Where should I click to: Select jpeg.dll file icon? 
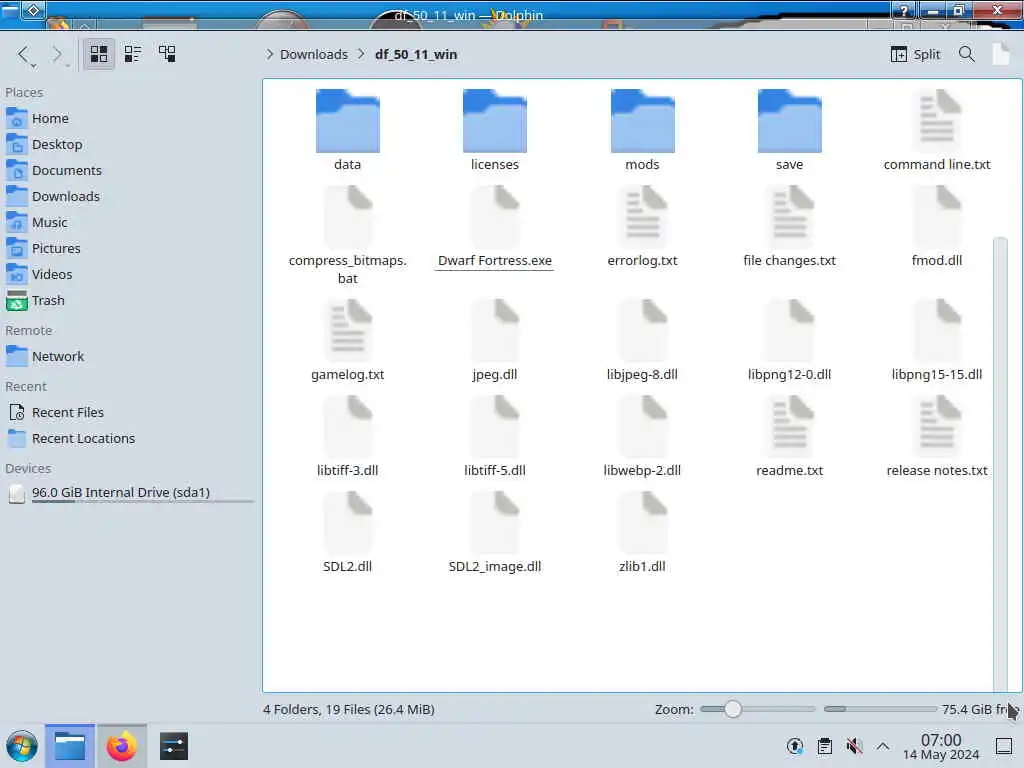pos(494,330)
